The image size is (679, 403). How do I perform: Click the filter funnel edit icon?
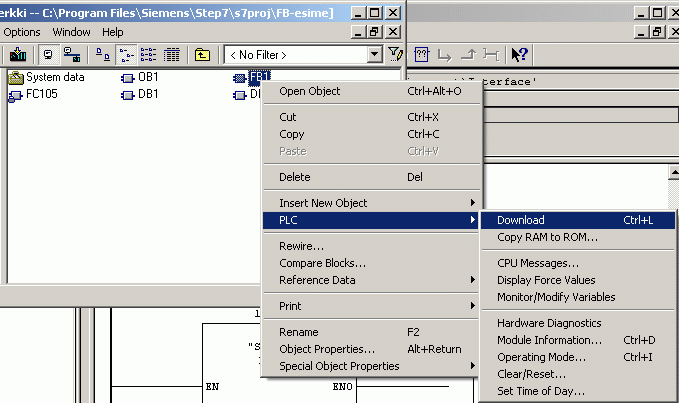pyautogui.click(x=395, y=55)
